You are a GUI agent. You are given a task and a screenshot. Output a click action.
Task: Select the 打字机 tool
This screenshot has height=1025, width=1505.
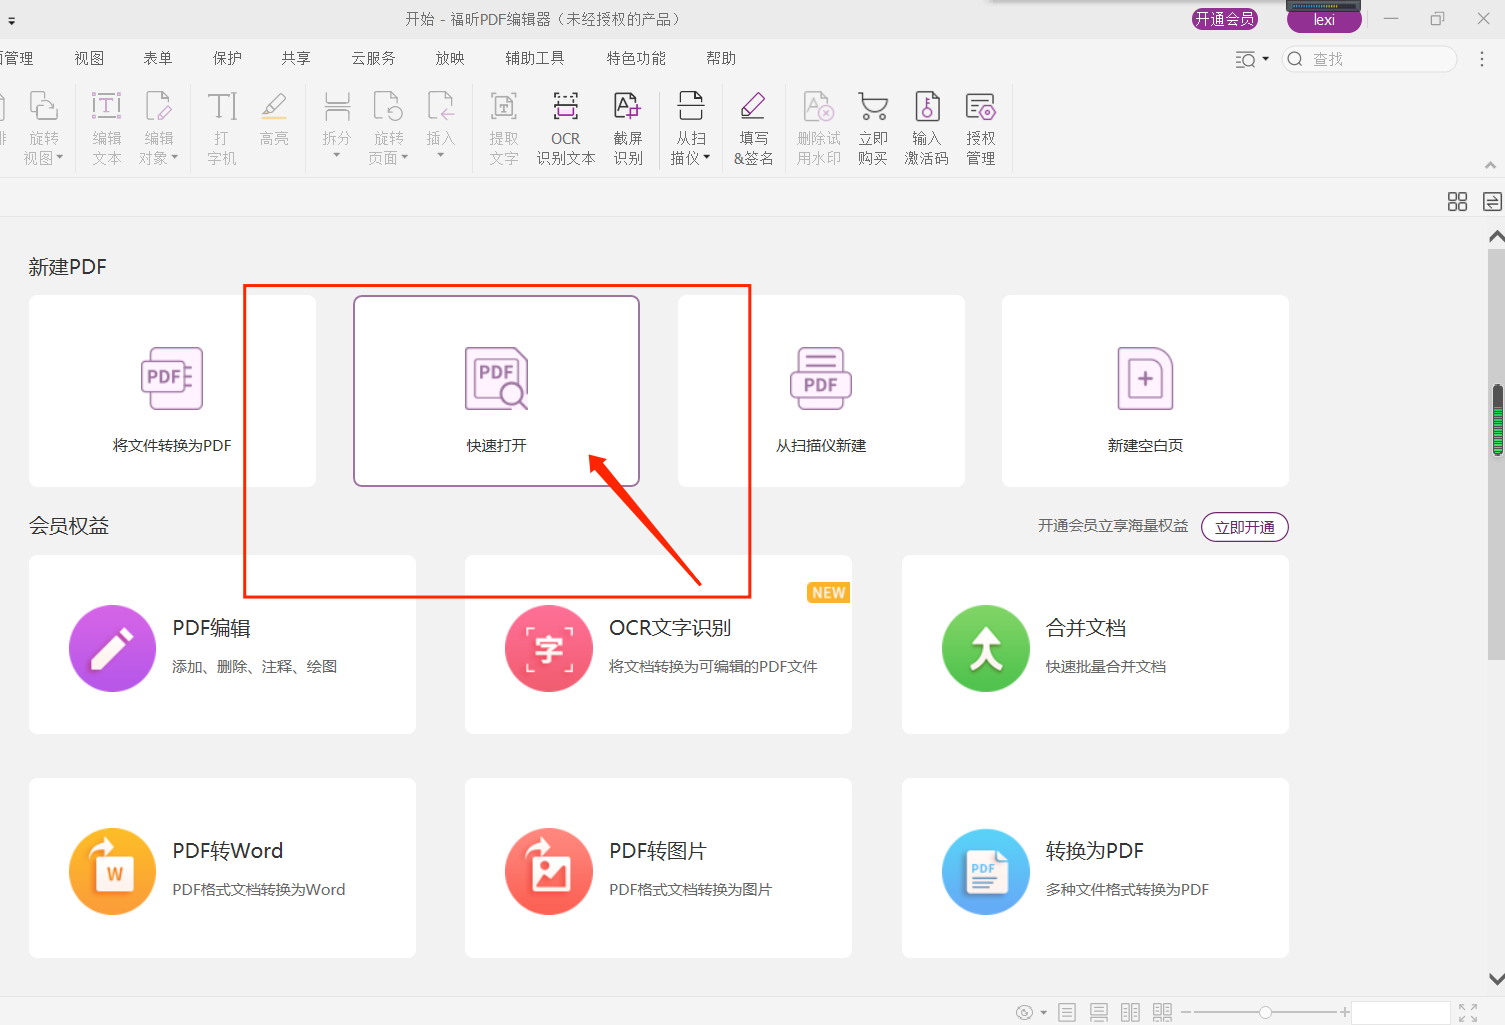pos(222,128)
